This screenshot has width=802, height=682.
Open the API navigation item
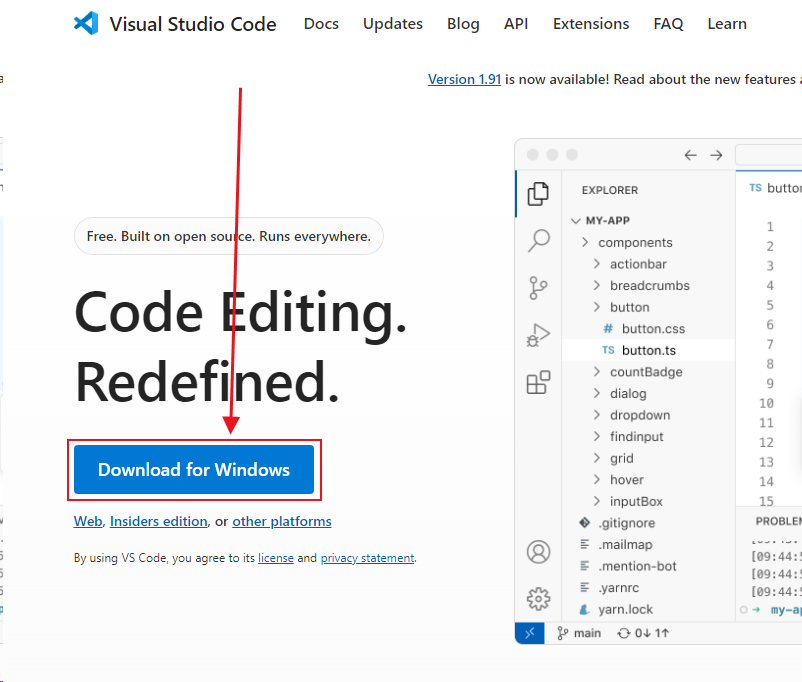coord(516,24)
